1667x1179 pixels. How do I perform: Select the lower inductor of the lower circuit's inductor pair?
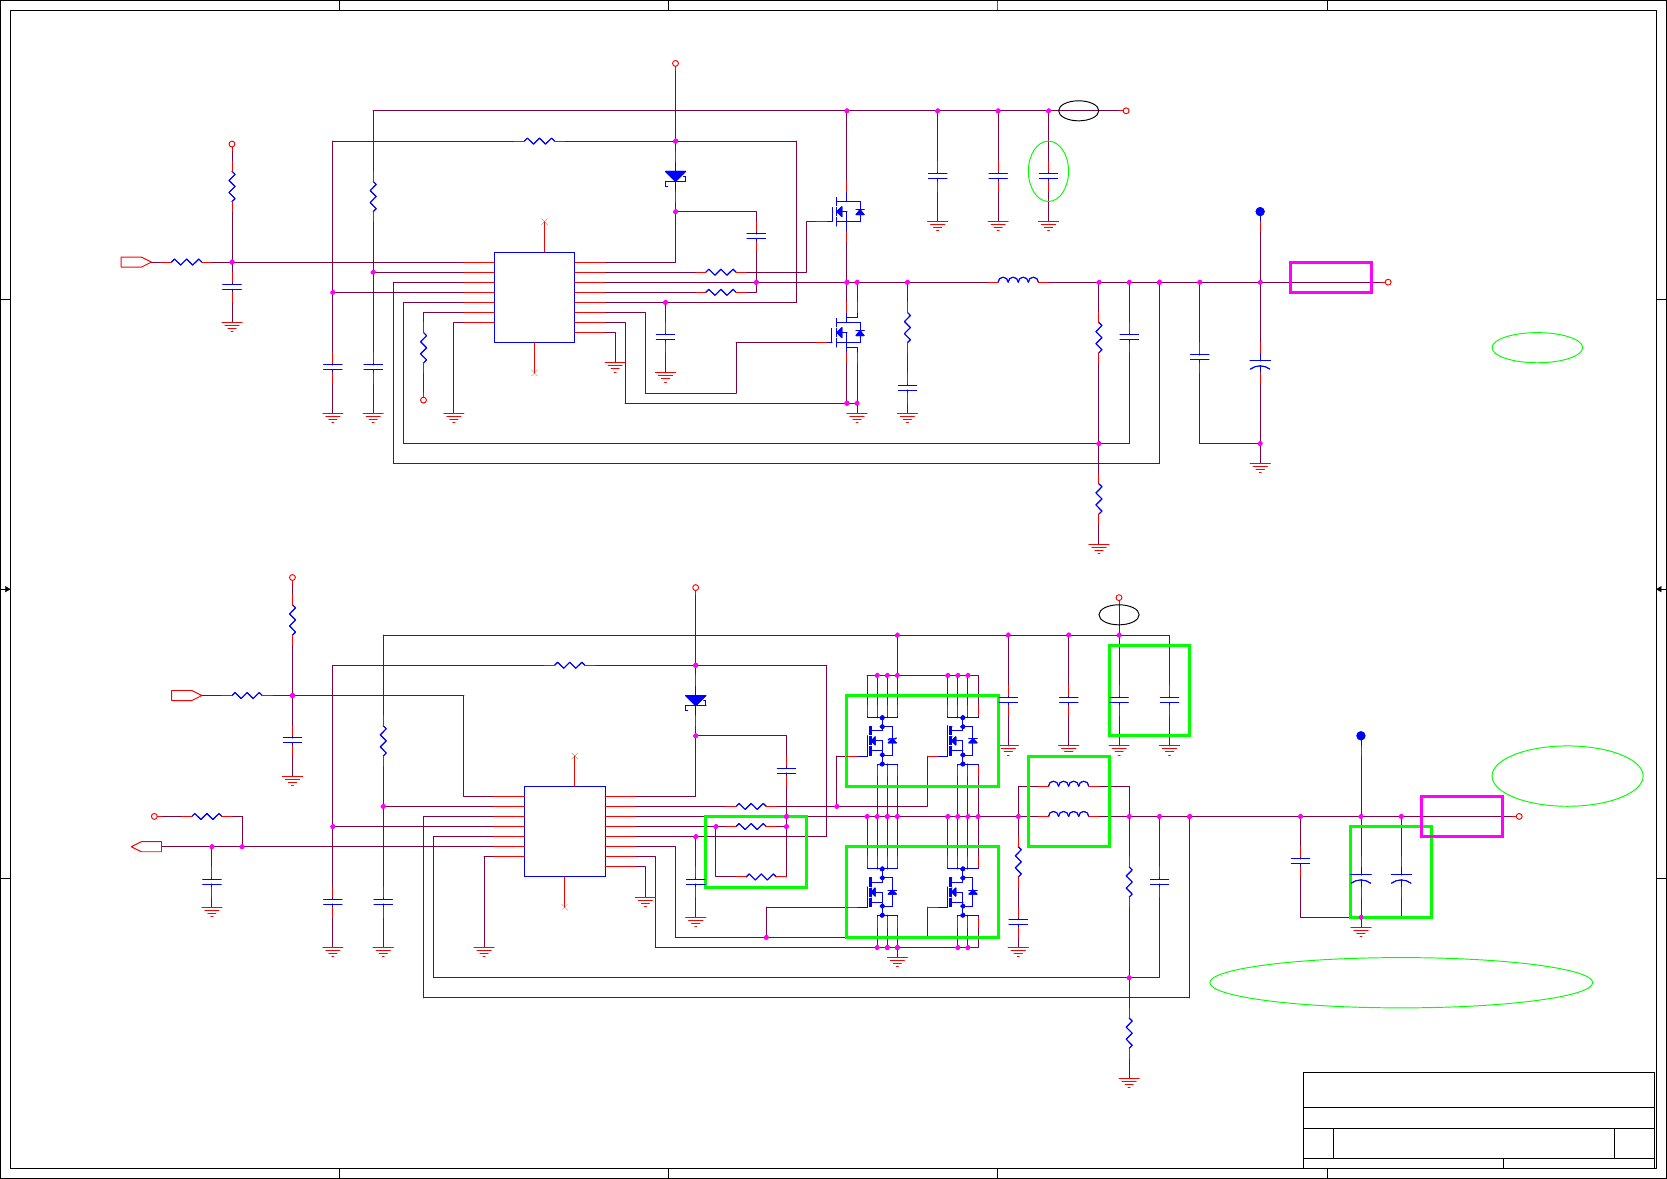tap(1069, 814)
